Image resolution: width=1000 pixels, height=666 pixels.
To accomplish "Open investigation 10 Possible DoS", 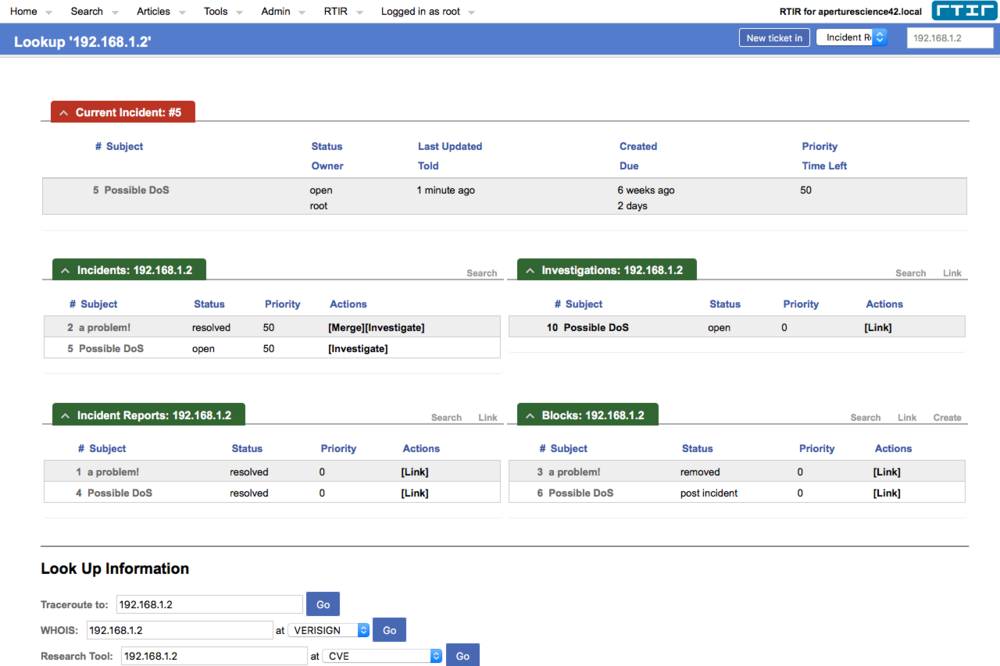I will tap(596, 327).
